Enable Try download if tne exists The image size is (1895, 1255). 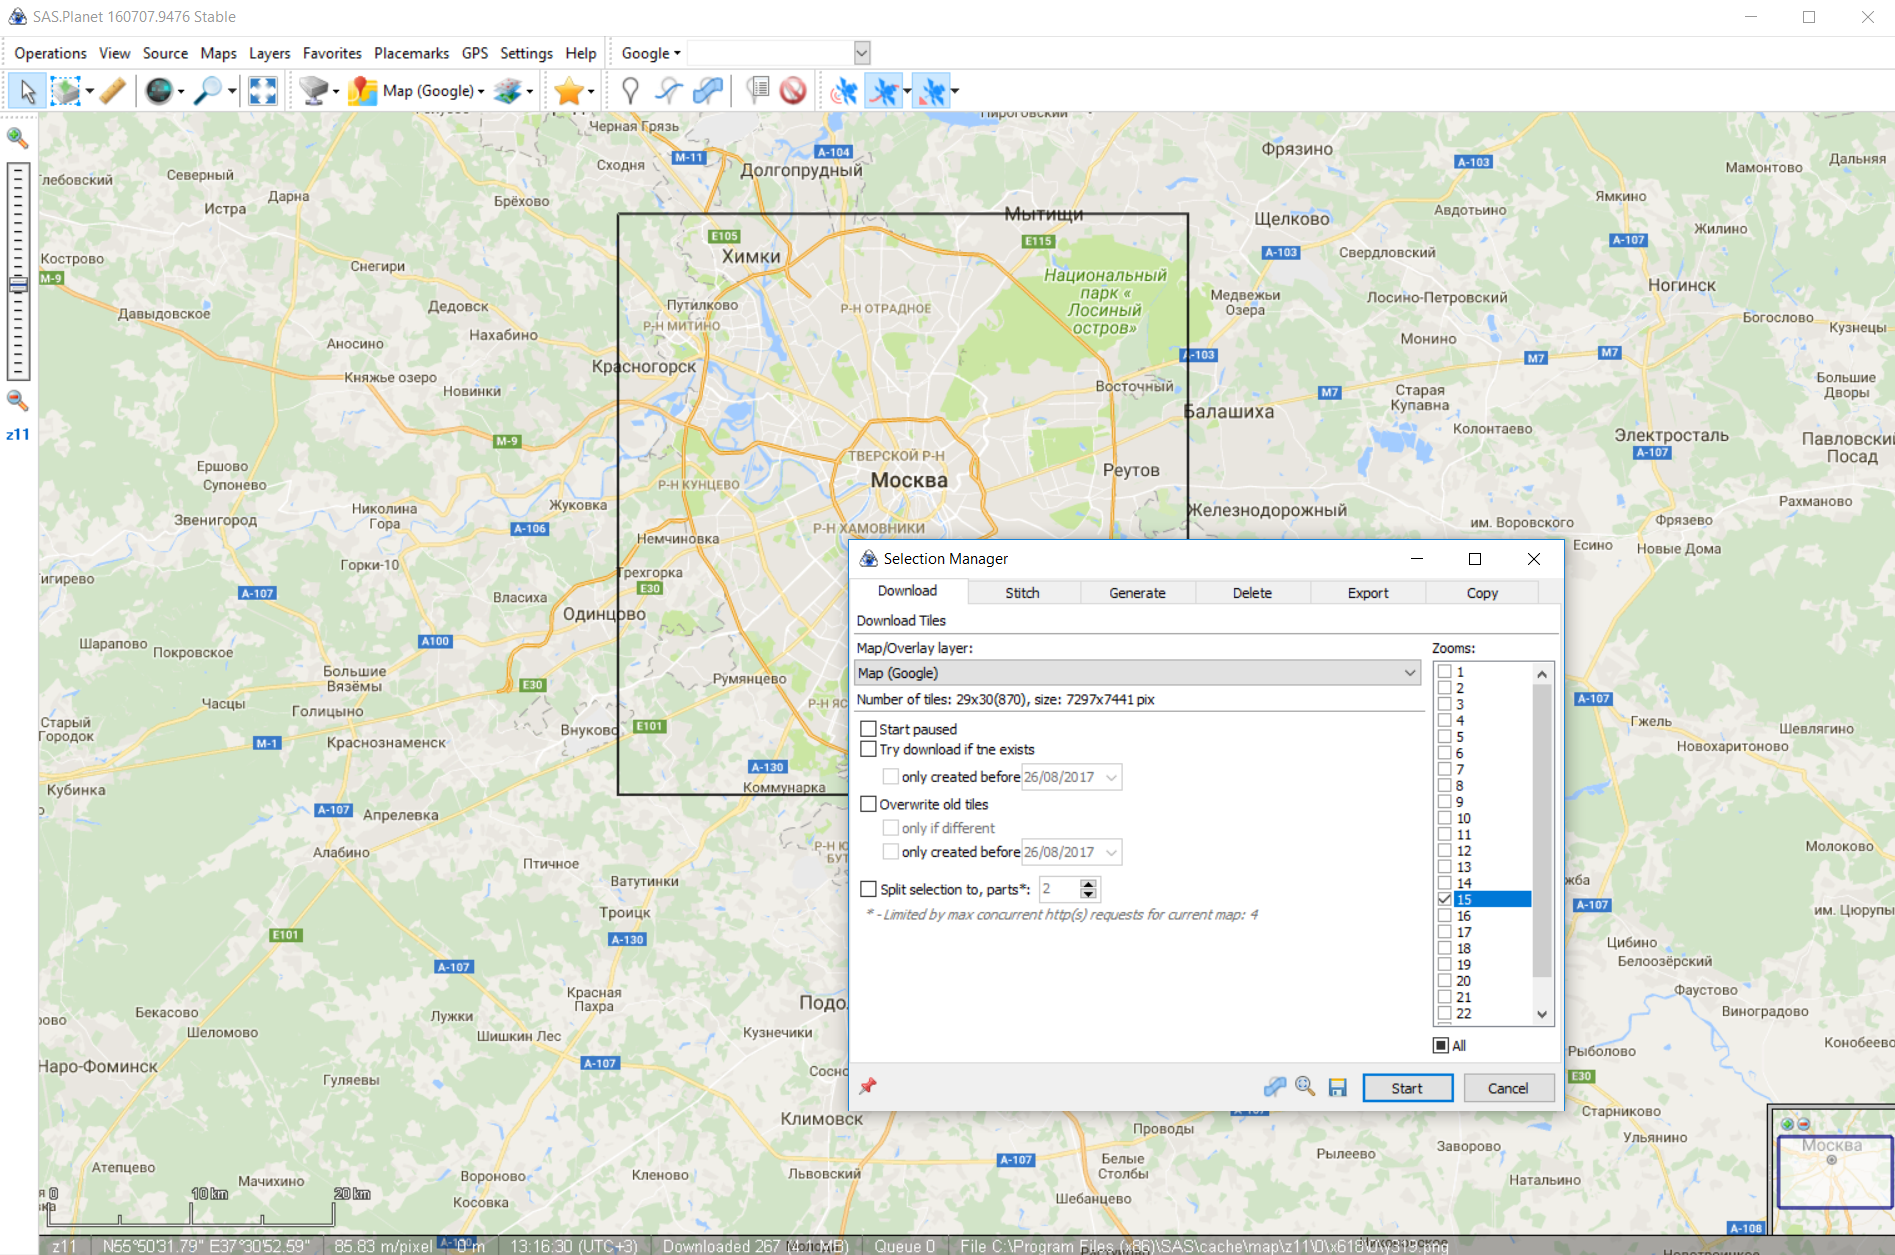point(868,749)
